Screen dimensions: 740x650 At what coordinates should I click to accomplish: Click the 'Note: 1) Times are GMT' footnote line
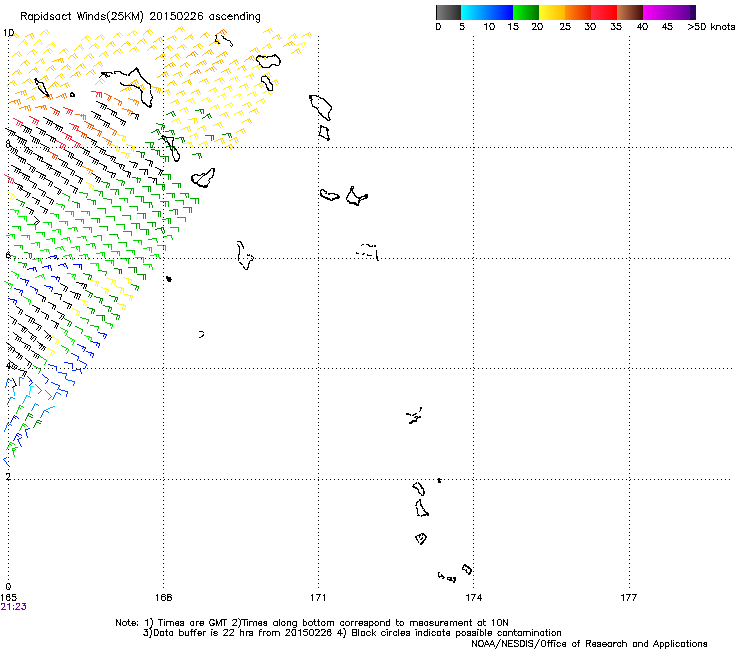312,623
